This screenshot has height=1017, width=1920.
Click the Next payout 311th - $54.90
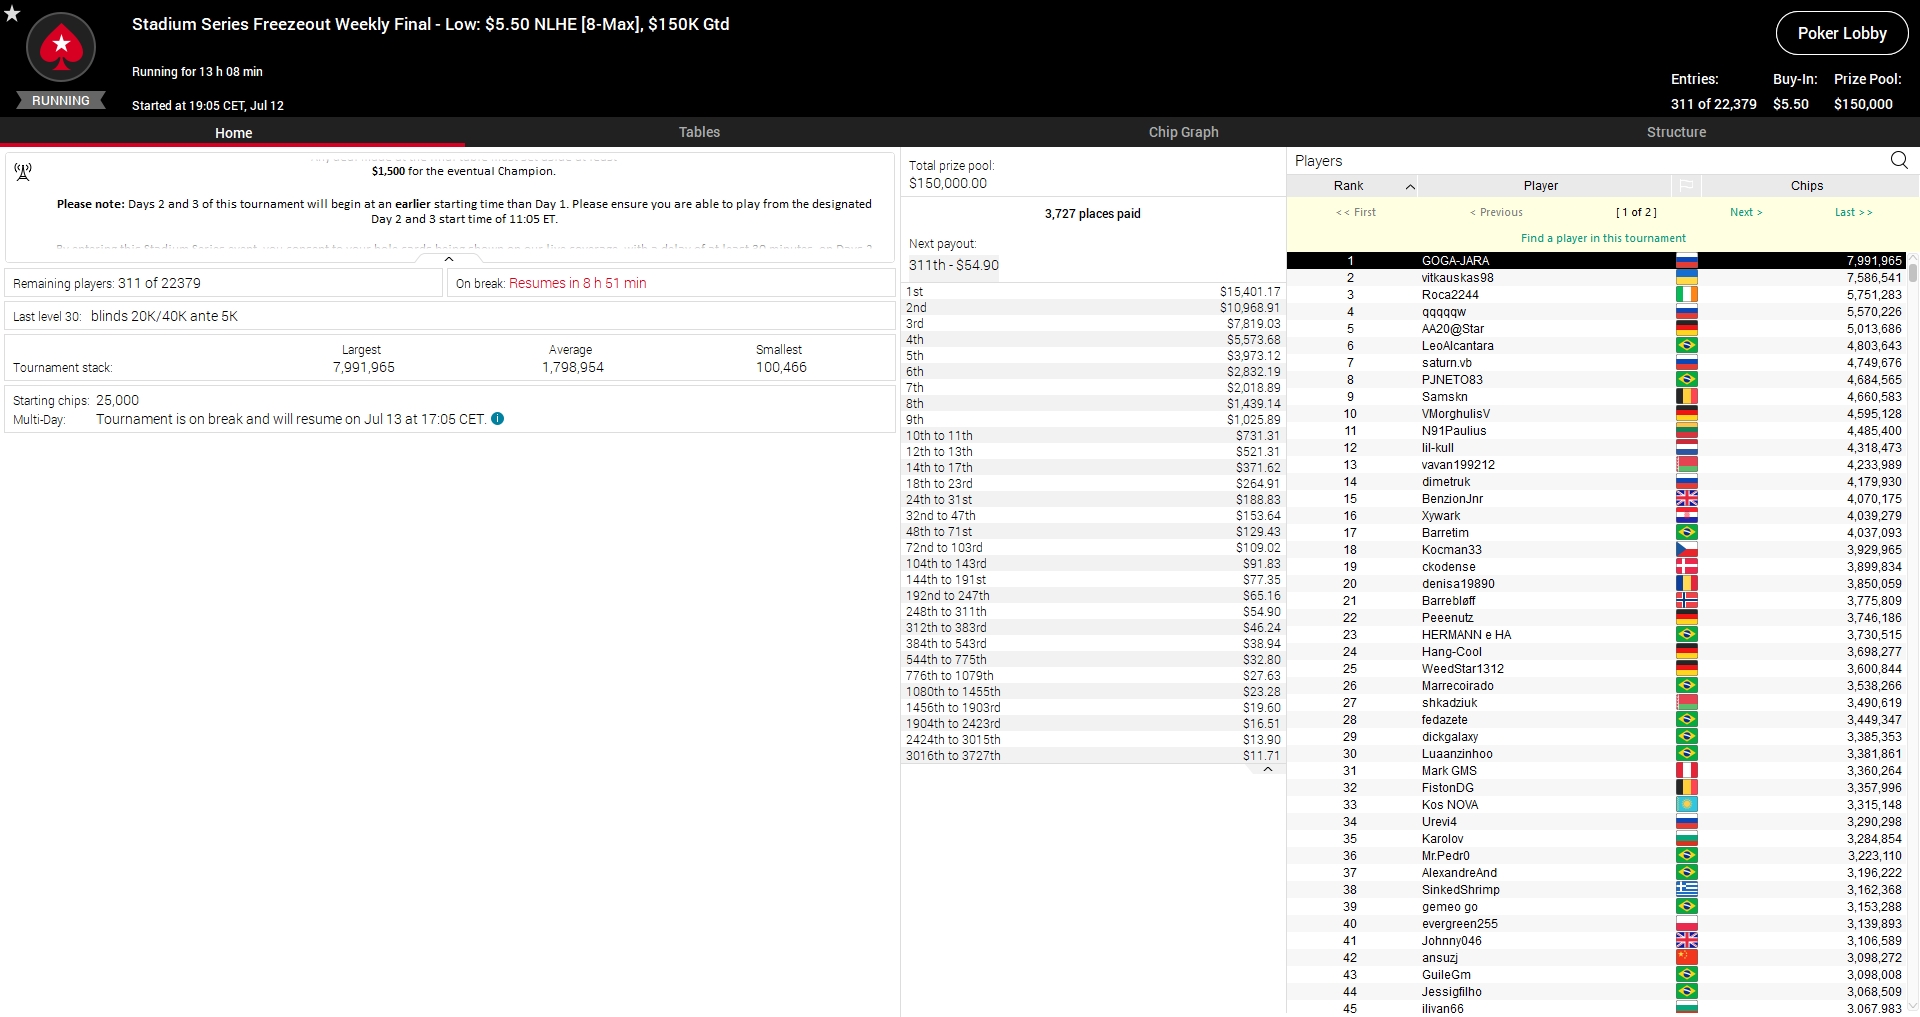tap(954, 265)
